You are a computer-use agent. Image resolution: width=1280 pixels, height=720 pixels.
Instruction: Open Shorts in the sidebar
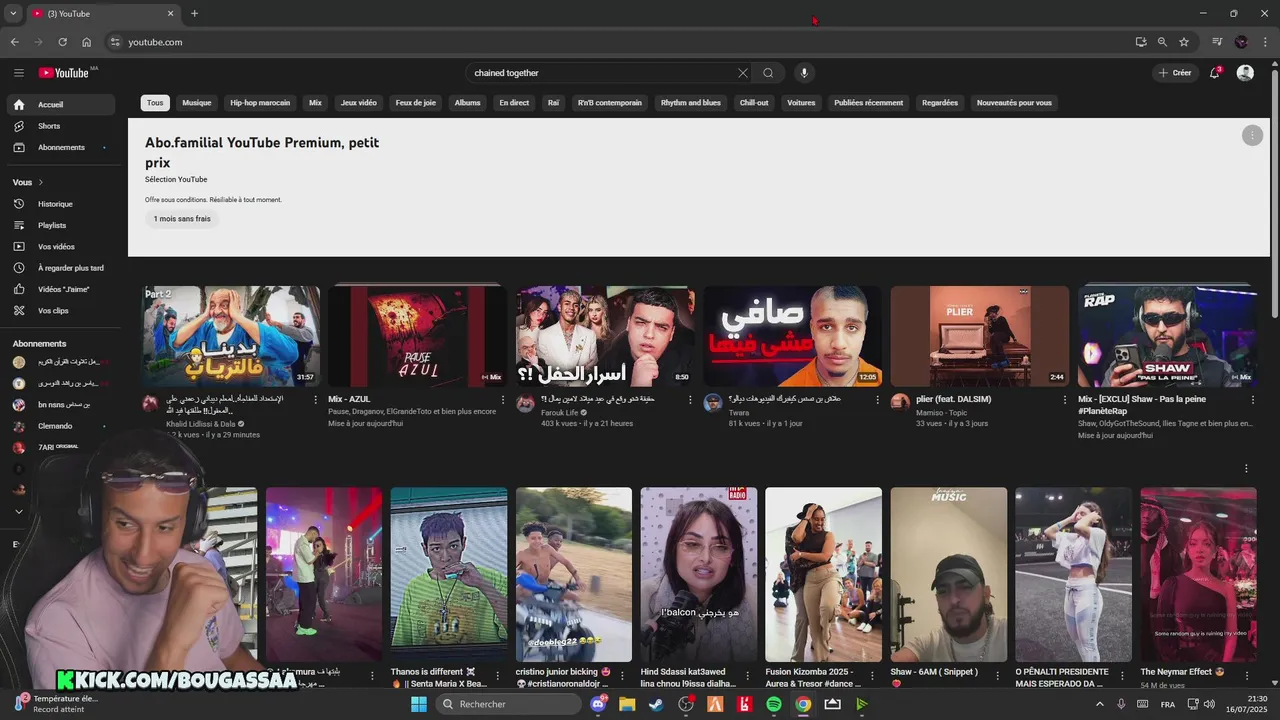click(61, 126)
